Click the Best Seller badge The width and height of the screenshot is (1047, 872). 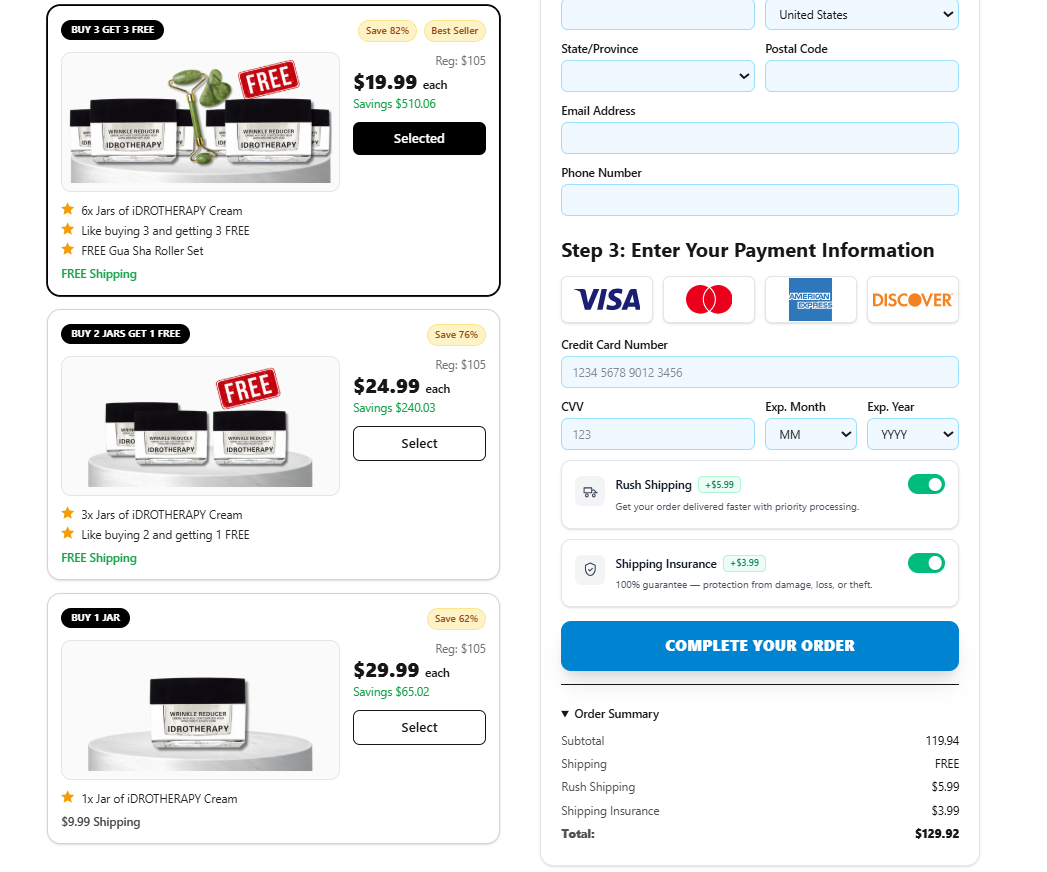point(455,31)
